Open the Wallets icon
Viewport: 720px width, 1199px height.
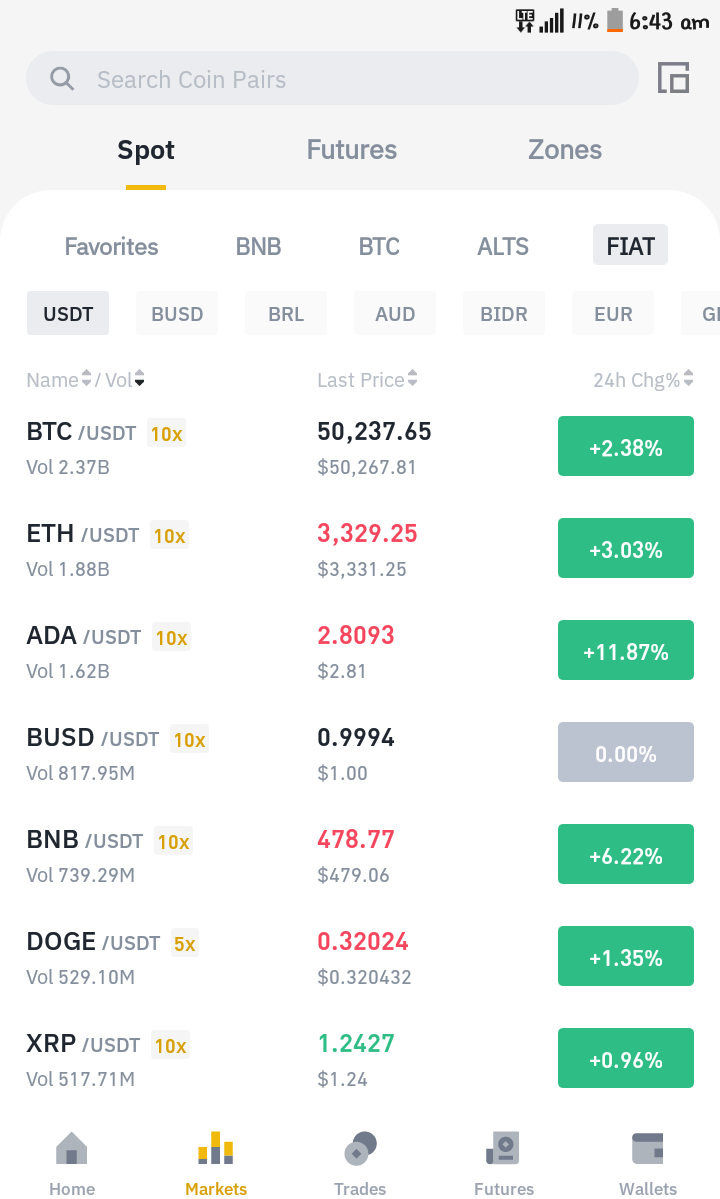click(647, 1149)
